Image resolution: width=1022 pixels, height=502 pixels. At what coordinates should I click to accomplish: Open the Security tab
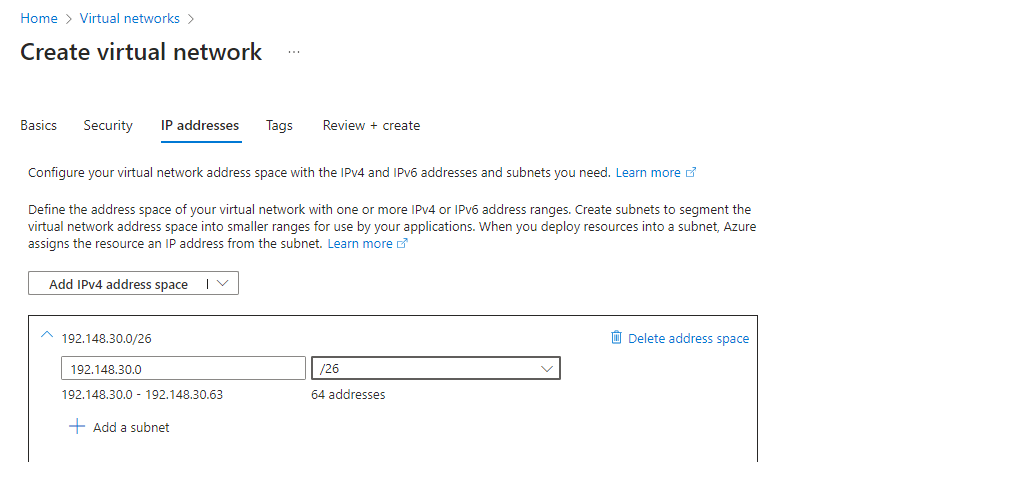108,126
